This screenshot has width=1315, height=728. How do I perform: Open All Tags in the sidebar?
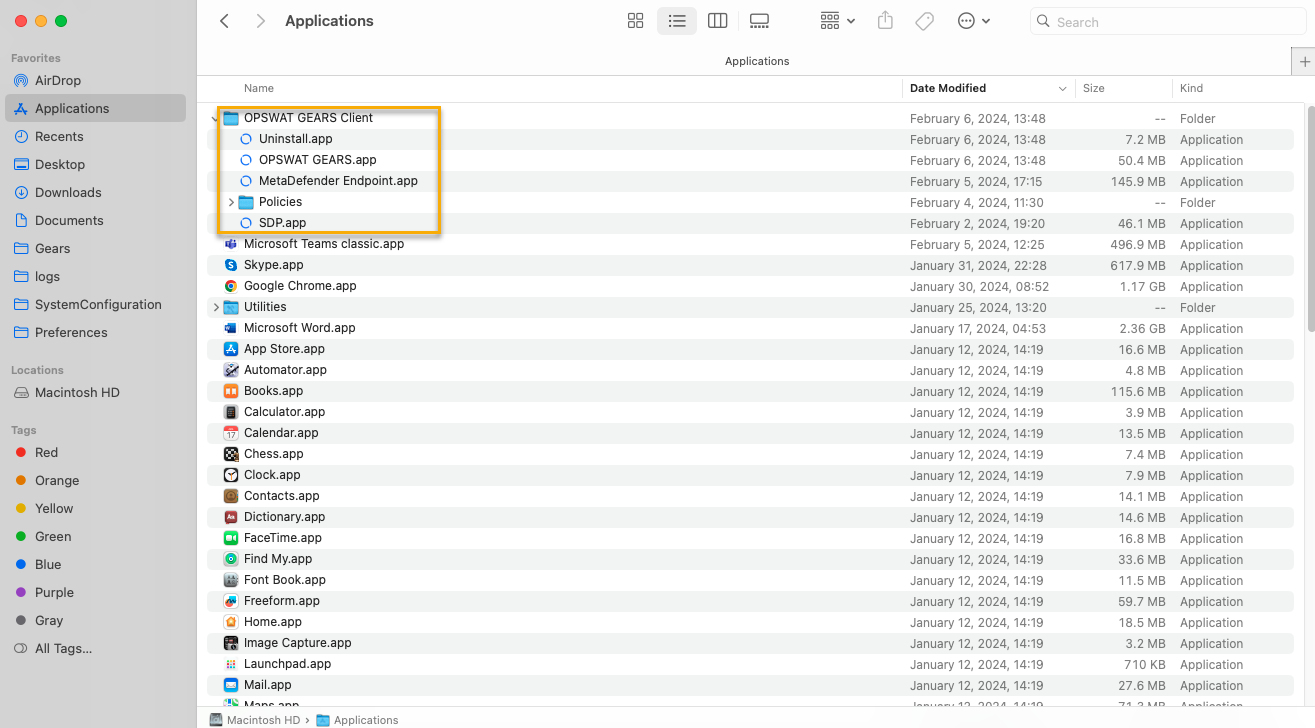point(95,648)
